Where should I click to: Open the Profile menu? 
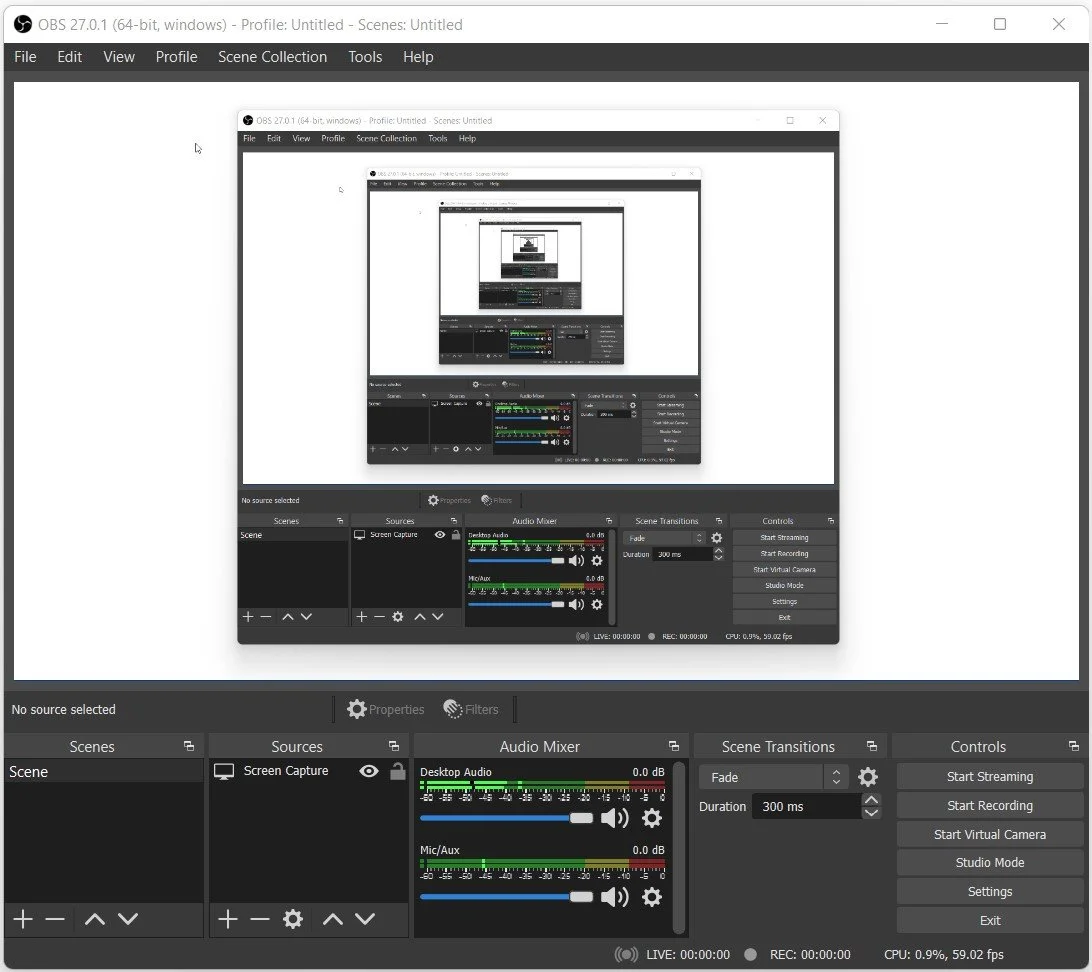coord(176,56)
